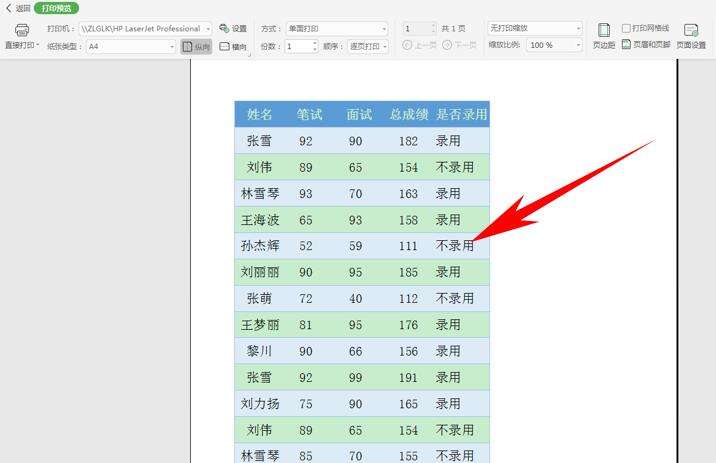
Task: Select the 打印预览 tab
Action: [56, 8]
